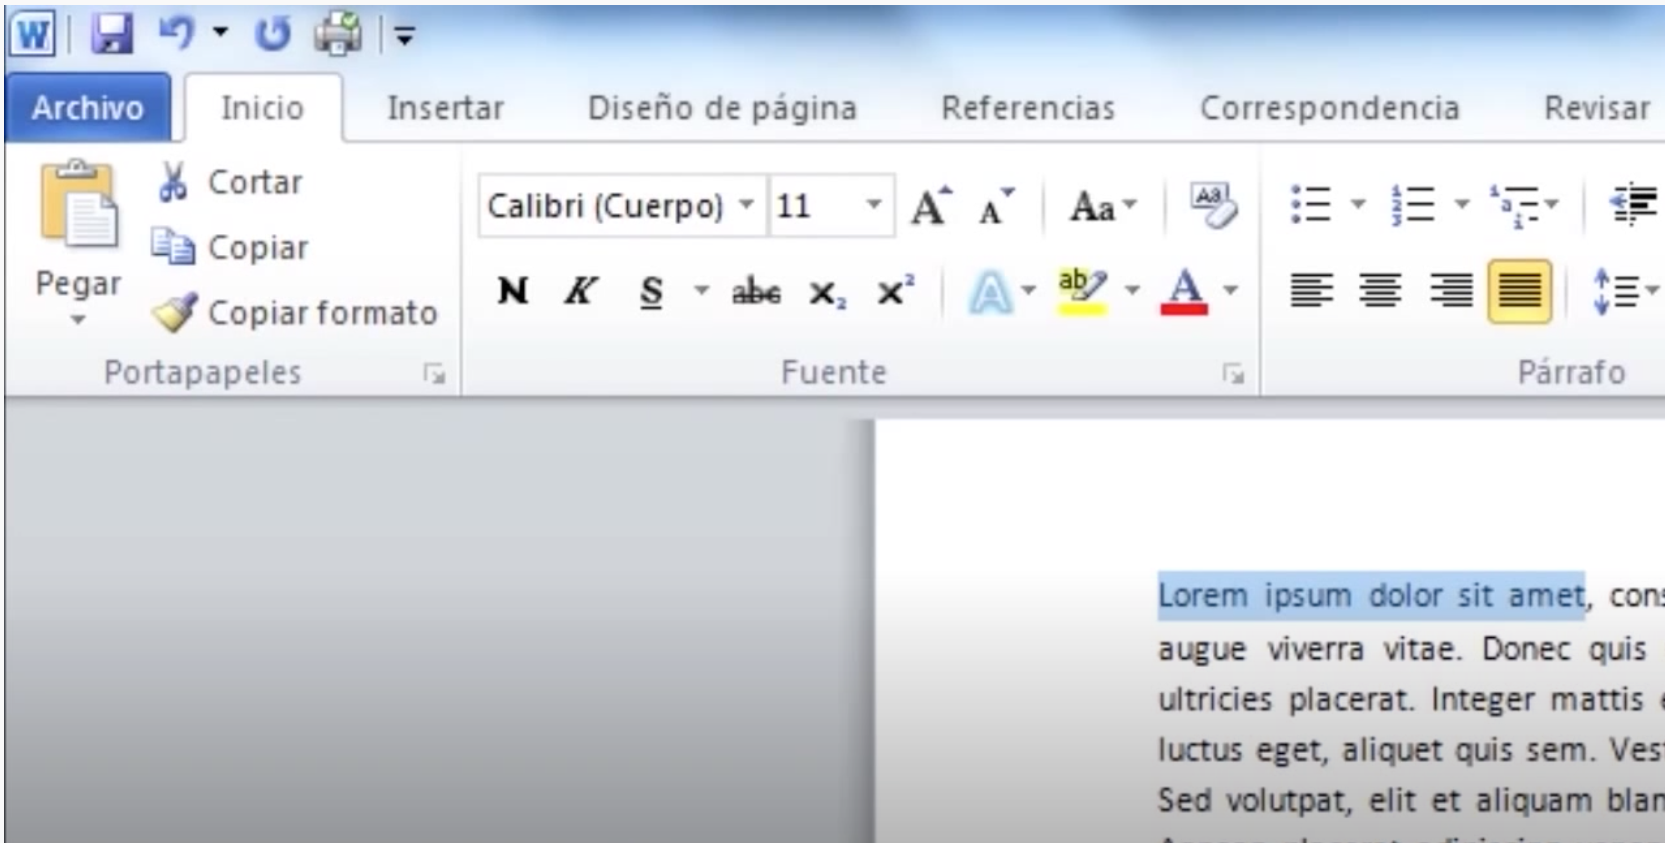Switch to the Inicio tab

point(262,108)
